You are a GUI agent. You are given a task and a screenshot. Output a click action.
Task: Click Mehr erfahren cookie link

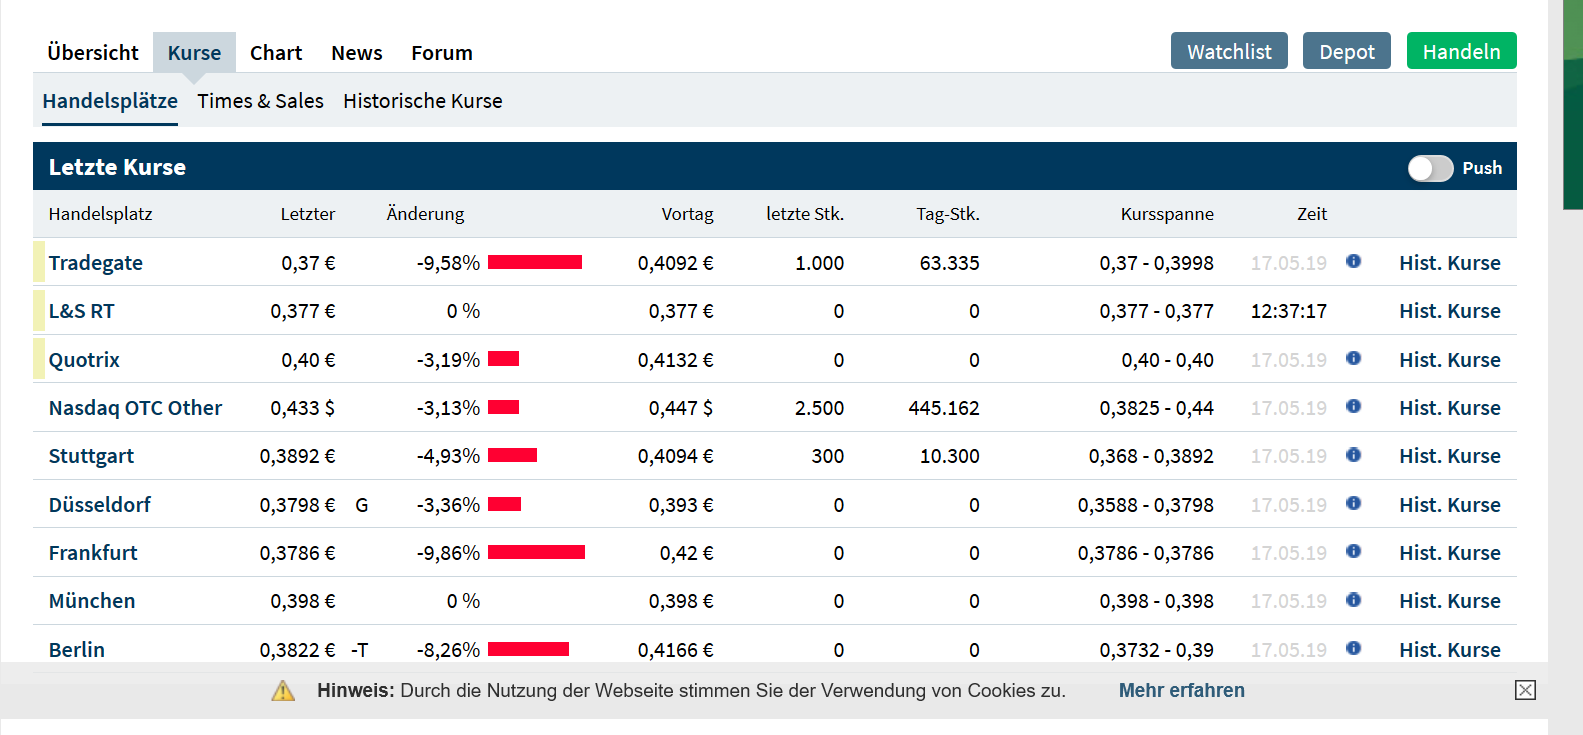click(1181, 690)
